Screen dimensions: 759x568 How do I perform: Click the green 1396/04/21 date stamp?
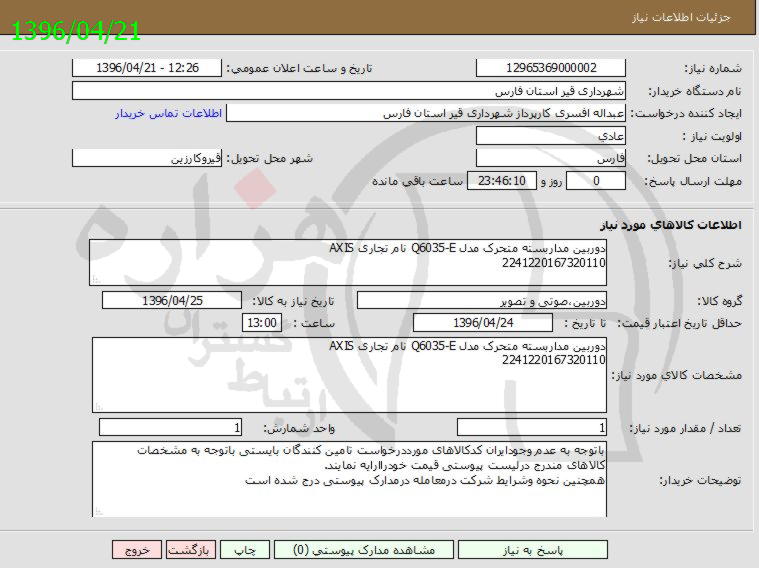tap(76, 31)
